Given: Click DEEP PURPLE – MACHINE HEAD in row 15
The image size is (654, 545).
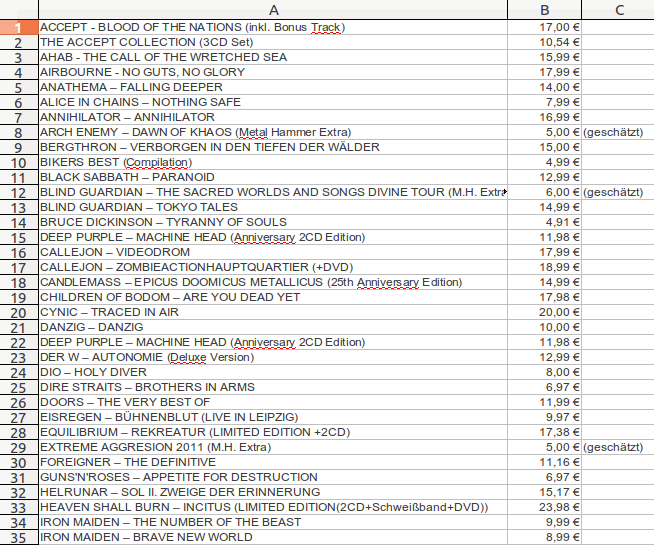Looking at the screenshot, I should pyautogui.click(x=273, y=238).
